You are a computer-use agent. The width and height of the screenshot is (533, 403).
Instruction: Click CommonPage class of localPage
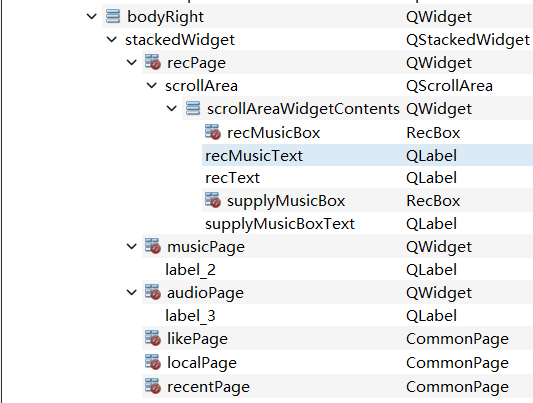[457, 363]
